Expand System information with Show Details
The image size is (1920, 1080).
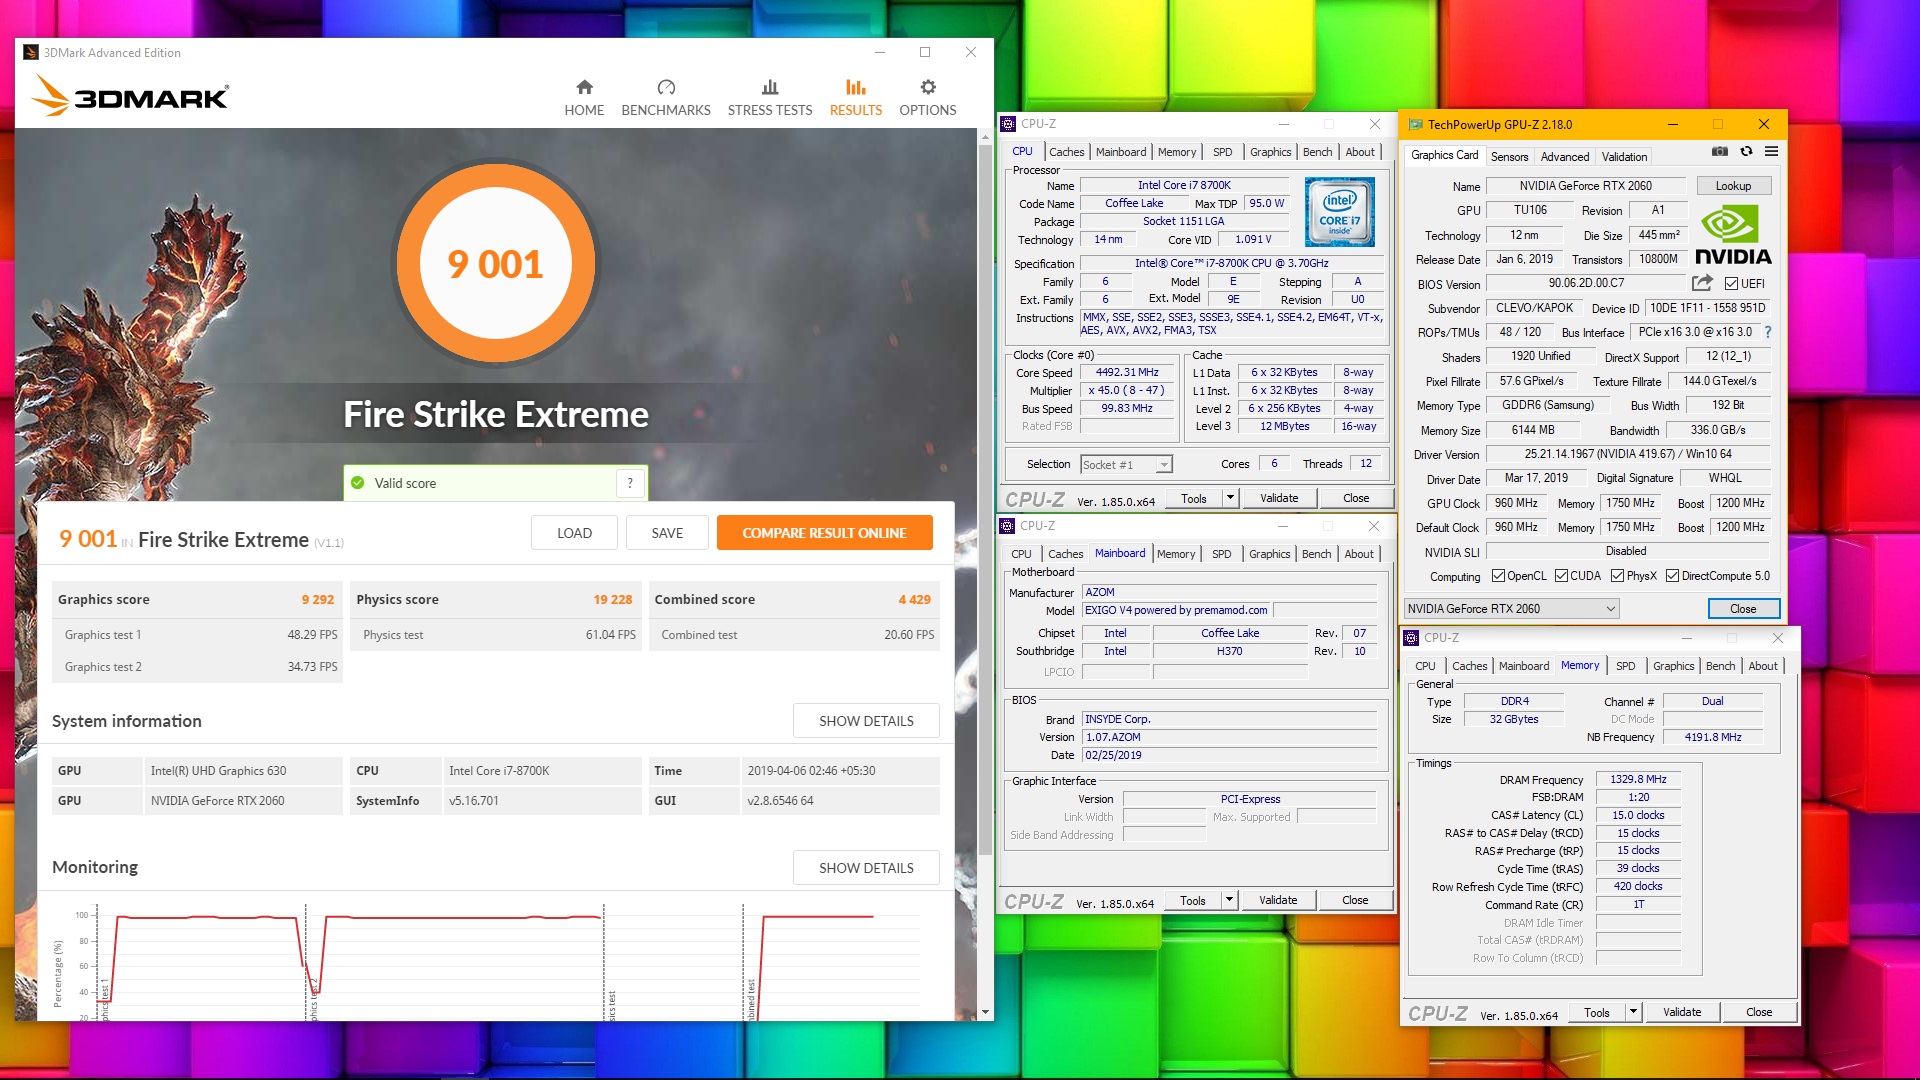click(866, 721)
